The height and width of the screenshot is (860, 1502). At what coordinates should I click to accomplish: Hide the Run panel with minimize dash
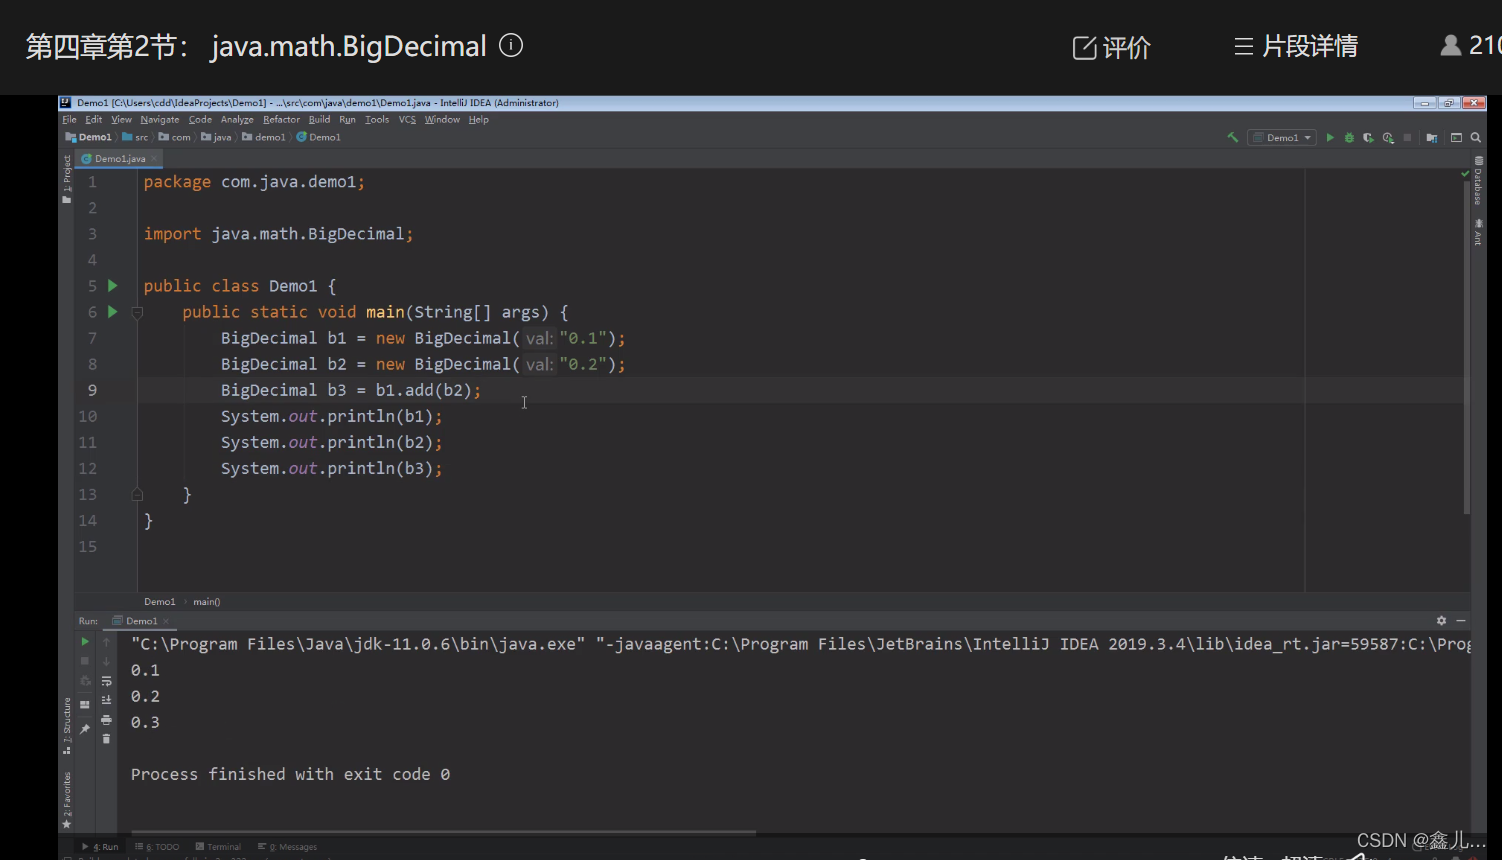pos(1461,621)
